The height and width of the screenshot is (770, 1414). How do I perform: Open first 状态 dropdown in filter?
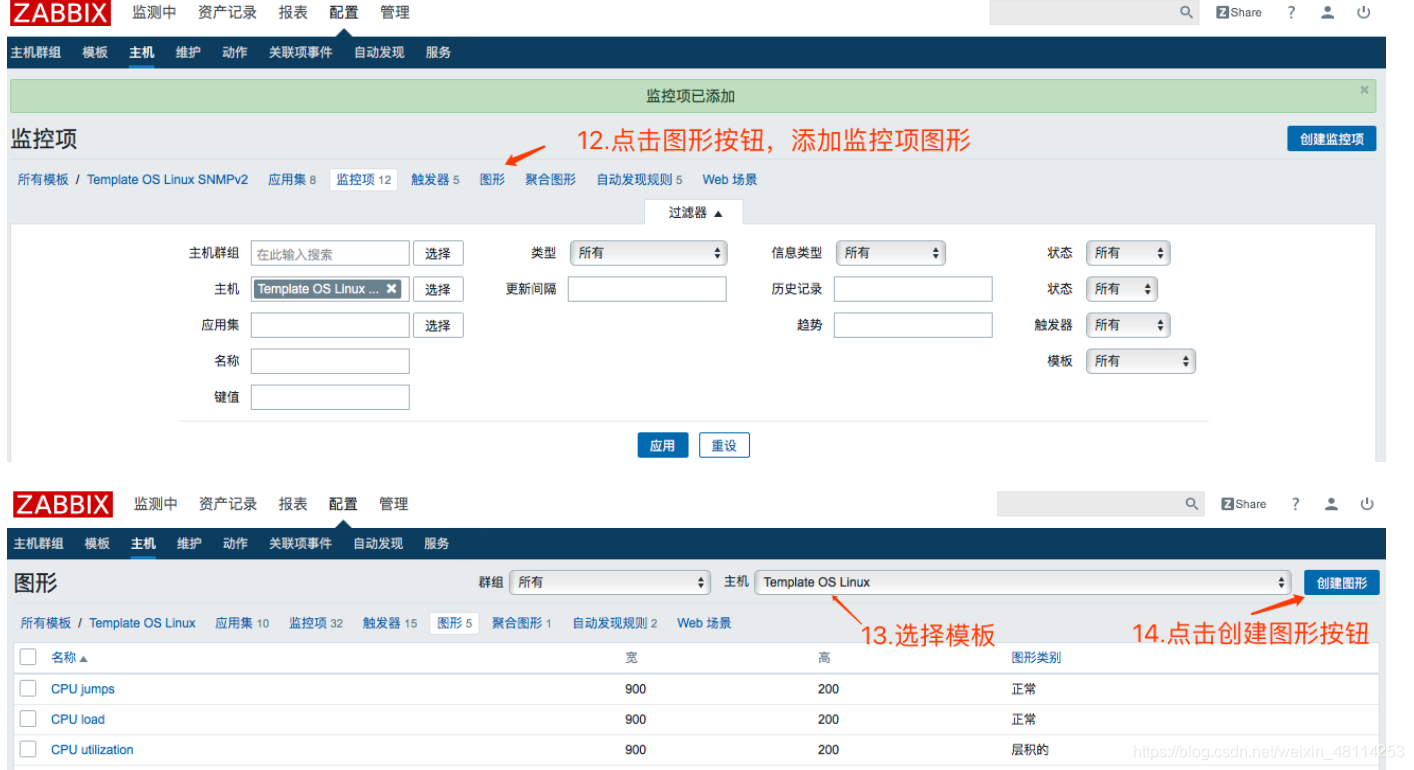[x=1128, y=253]
